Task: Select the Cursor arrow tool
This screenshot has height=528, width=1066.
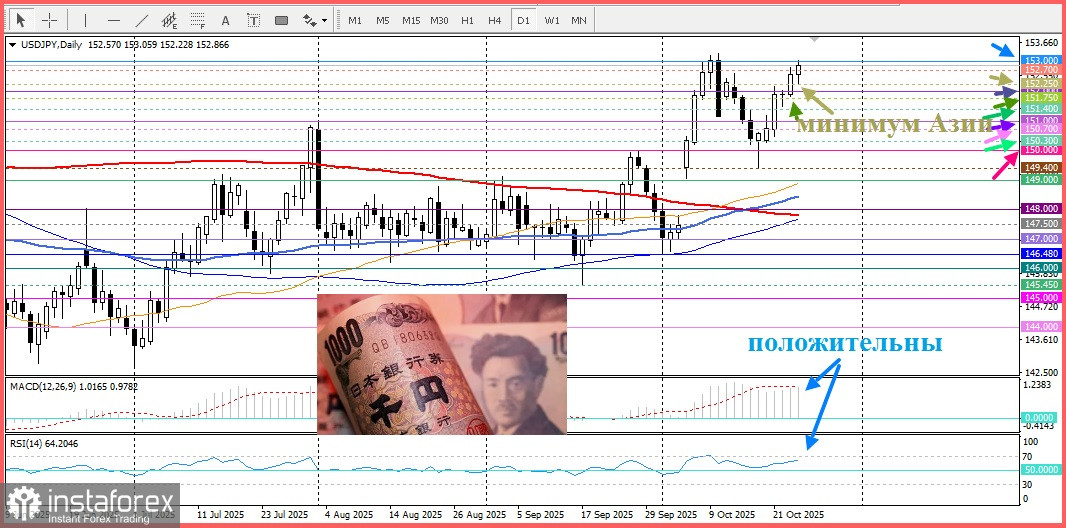Action: [20, 20]
